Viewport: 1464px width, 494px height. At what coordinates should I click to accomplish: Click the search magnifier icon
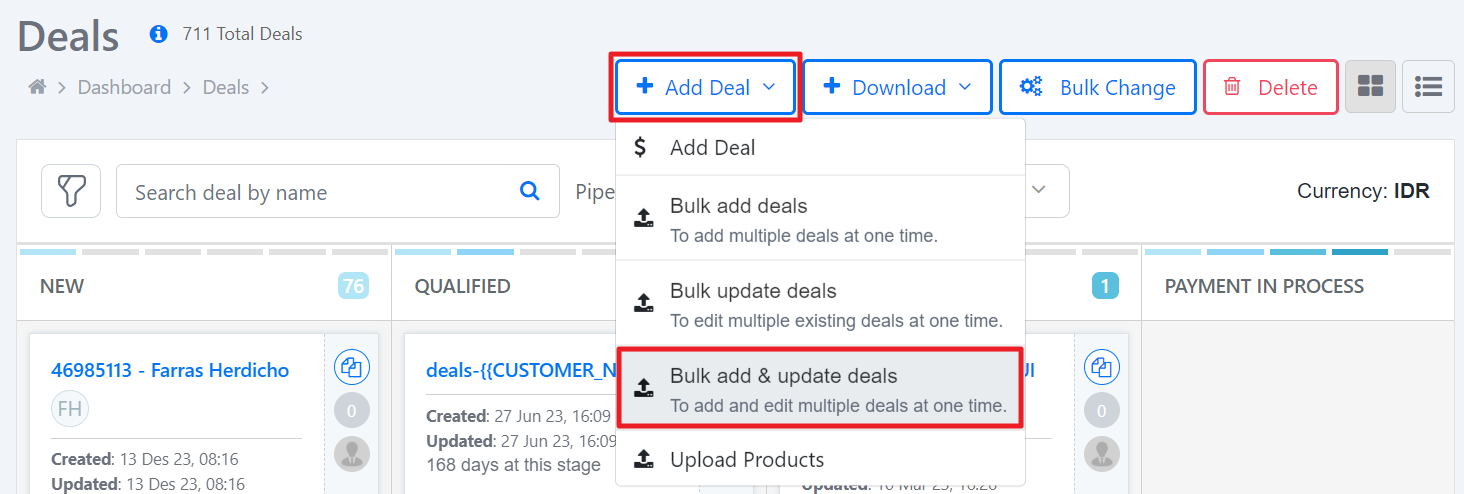pyautogui.click(x=531, y=191)
